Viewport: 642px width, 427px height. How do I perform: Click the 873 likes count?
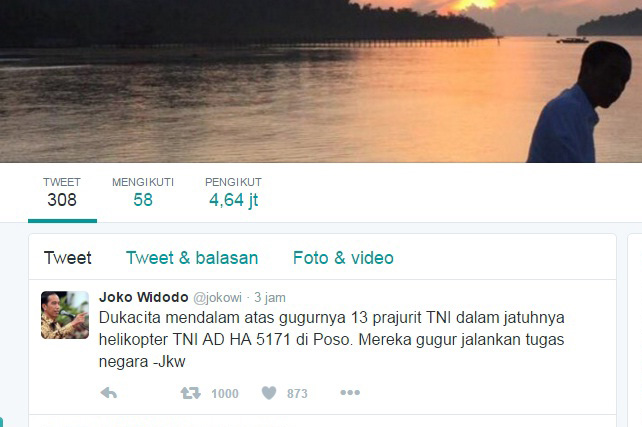click(297, 393)
